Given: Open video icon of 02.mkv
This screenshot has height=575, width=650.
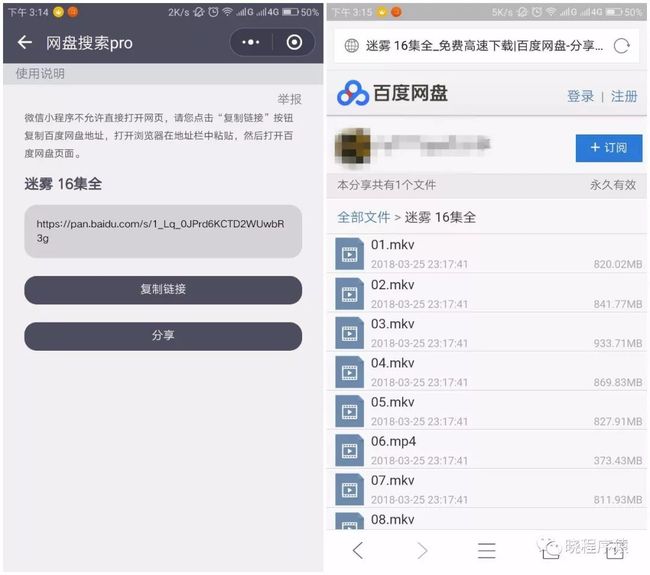Looking at the screenshot, I should (349, 294).
